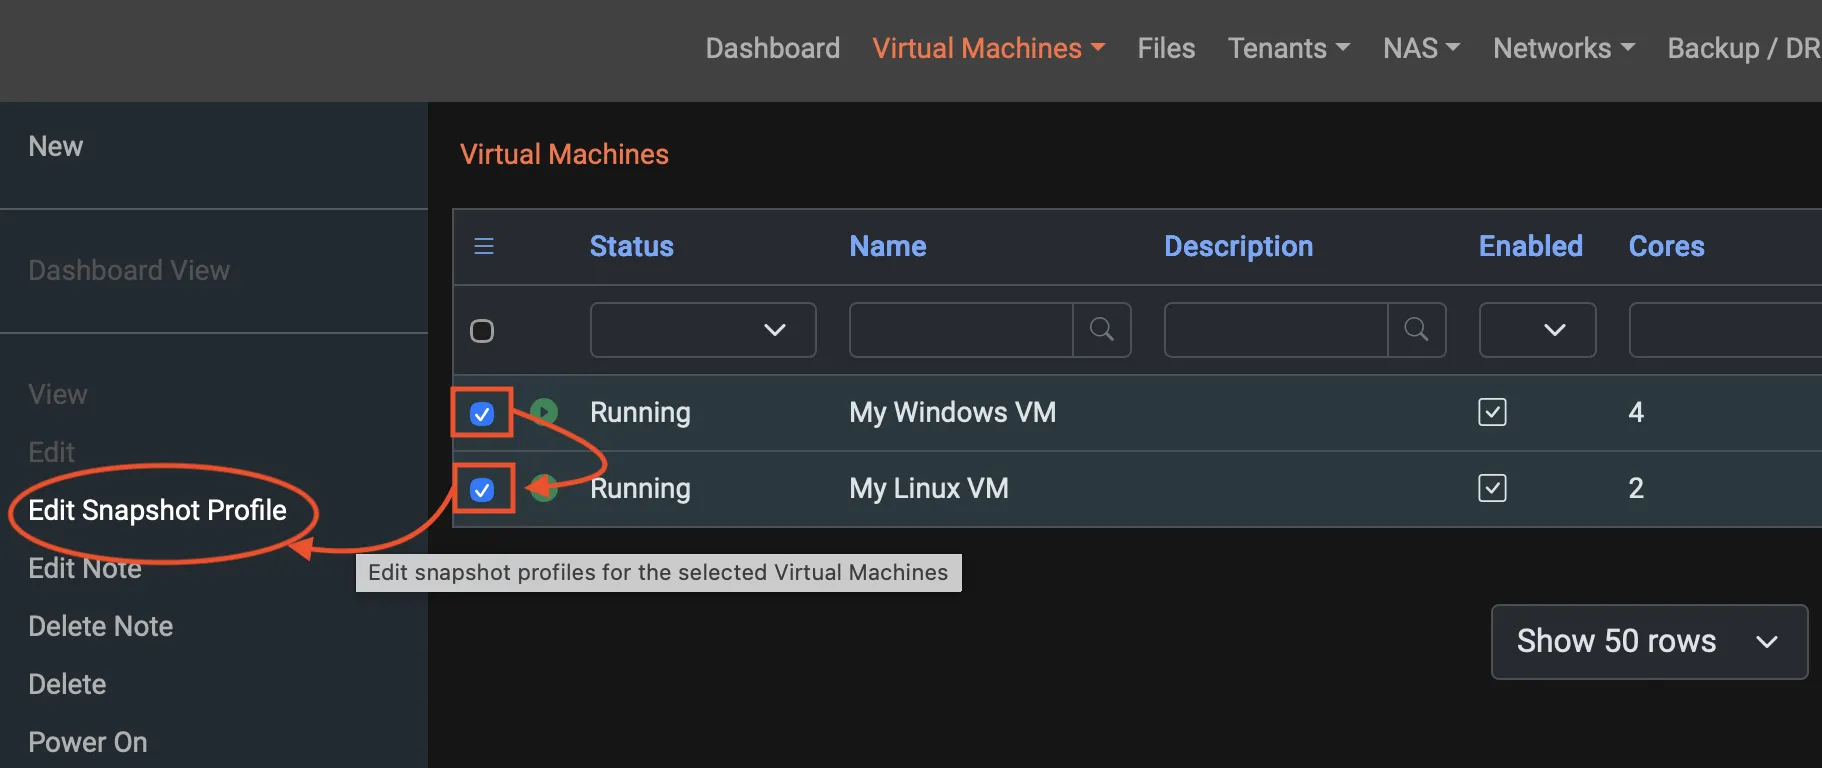Toggle Enabled checkbox for My Linux VM
The image size is (1822, 768).
click(x=1492, y=488)
